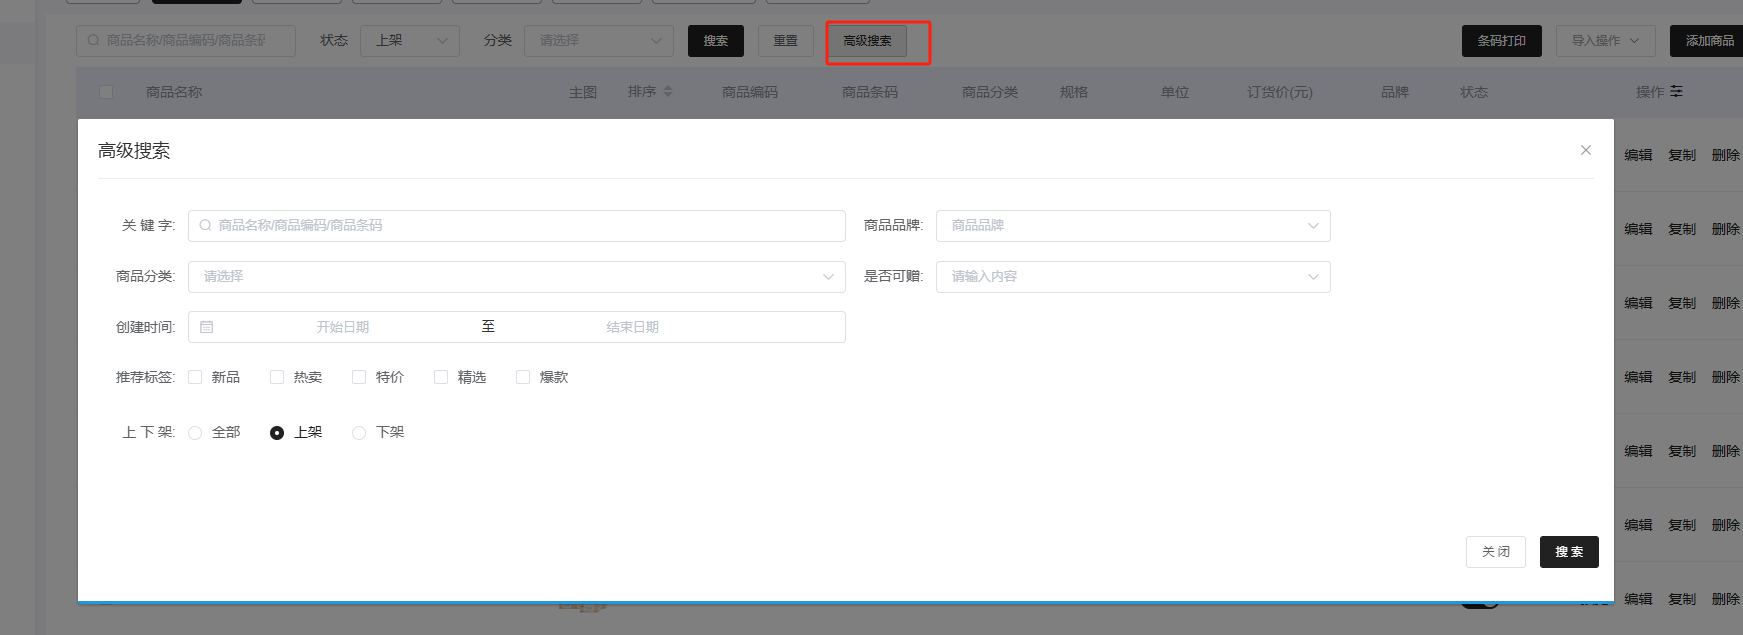Click the calendar icon in 创建时间 field
The image size is (1743, 635).
(207, 327)
